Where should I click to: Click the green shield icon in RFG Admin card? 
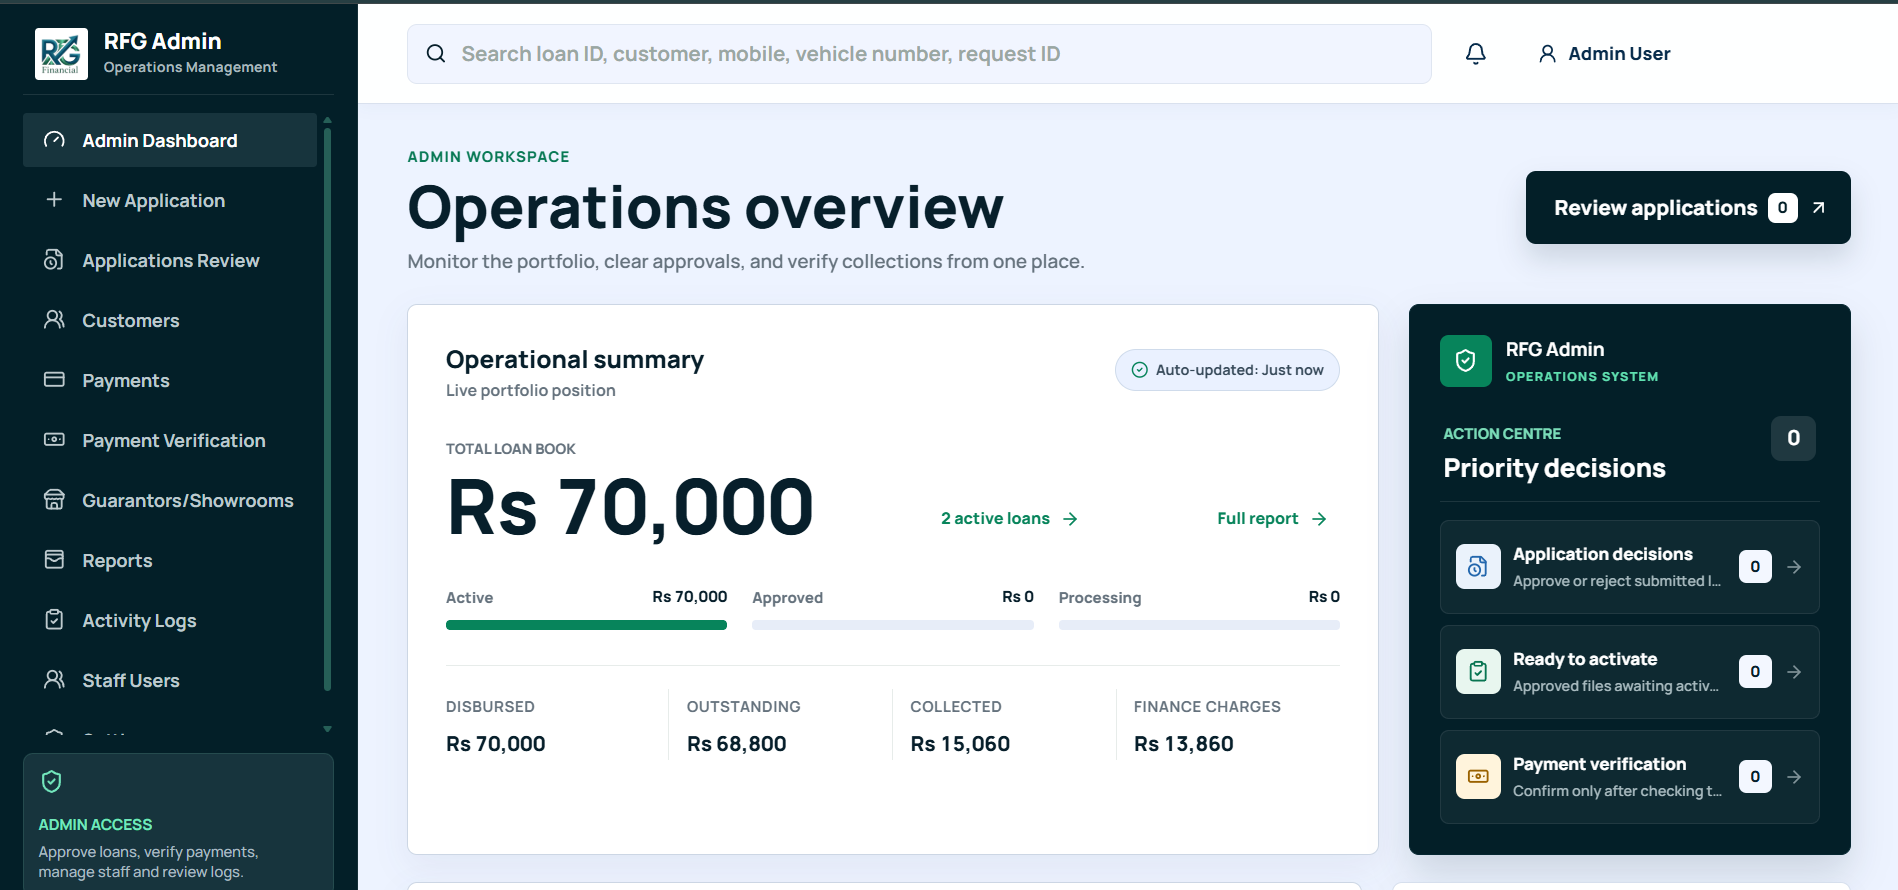1466,361
